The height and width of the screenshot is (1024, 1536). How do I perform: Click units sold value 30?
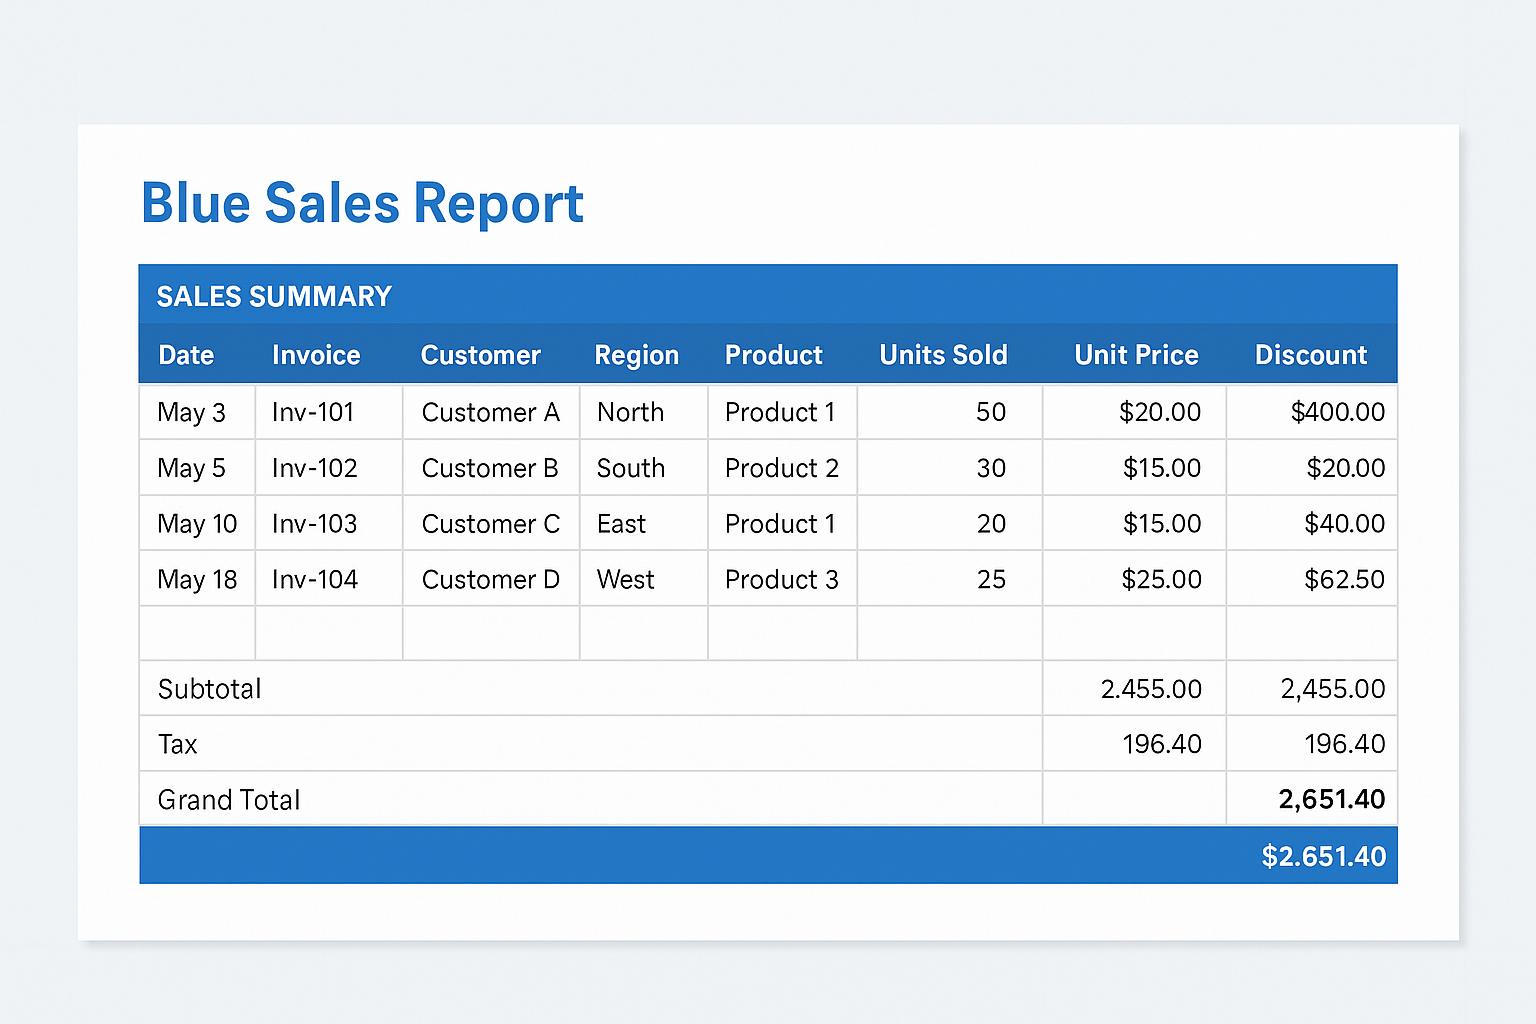(x=991, y=468)
